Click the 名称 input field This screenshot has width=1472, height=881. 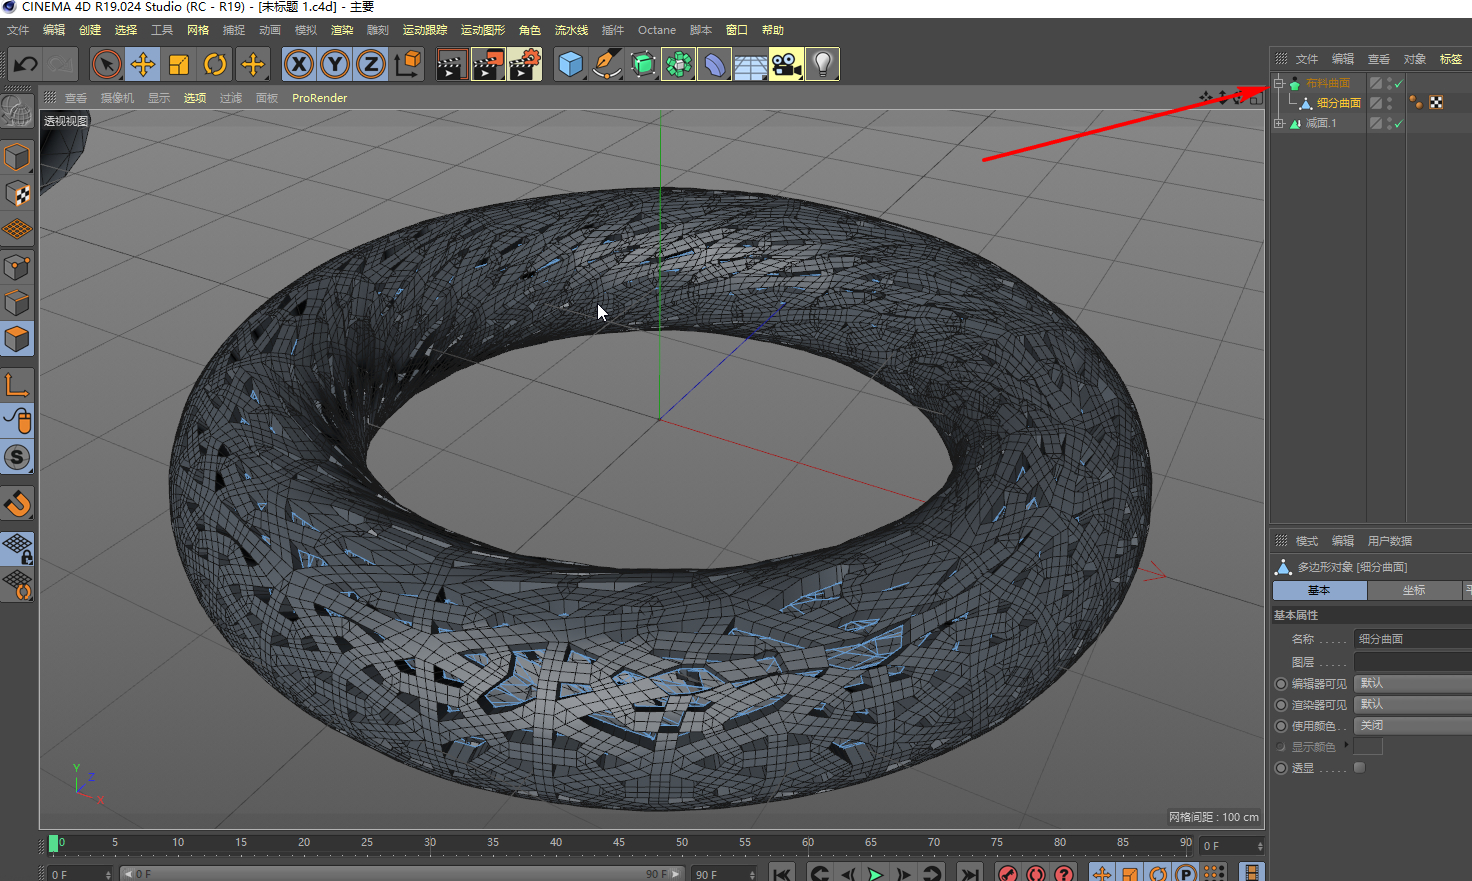(1412, 639)
